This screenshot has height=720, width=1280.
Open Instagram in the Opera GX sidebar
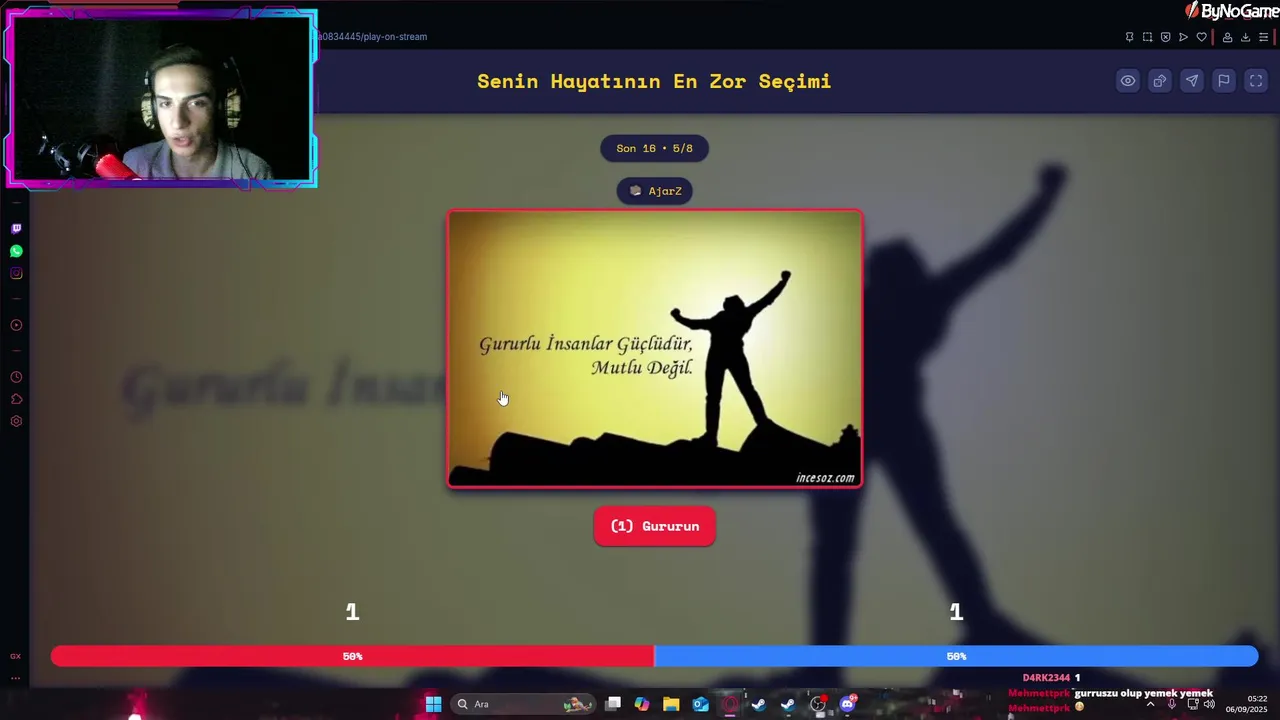pos(16,273)
